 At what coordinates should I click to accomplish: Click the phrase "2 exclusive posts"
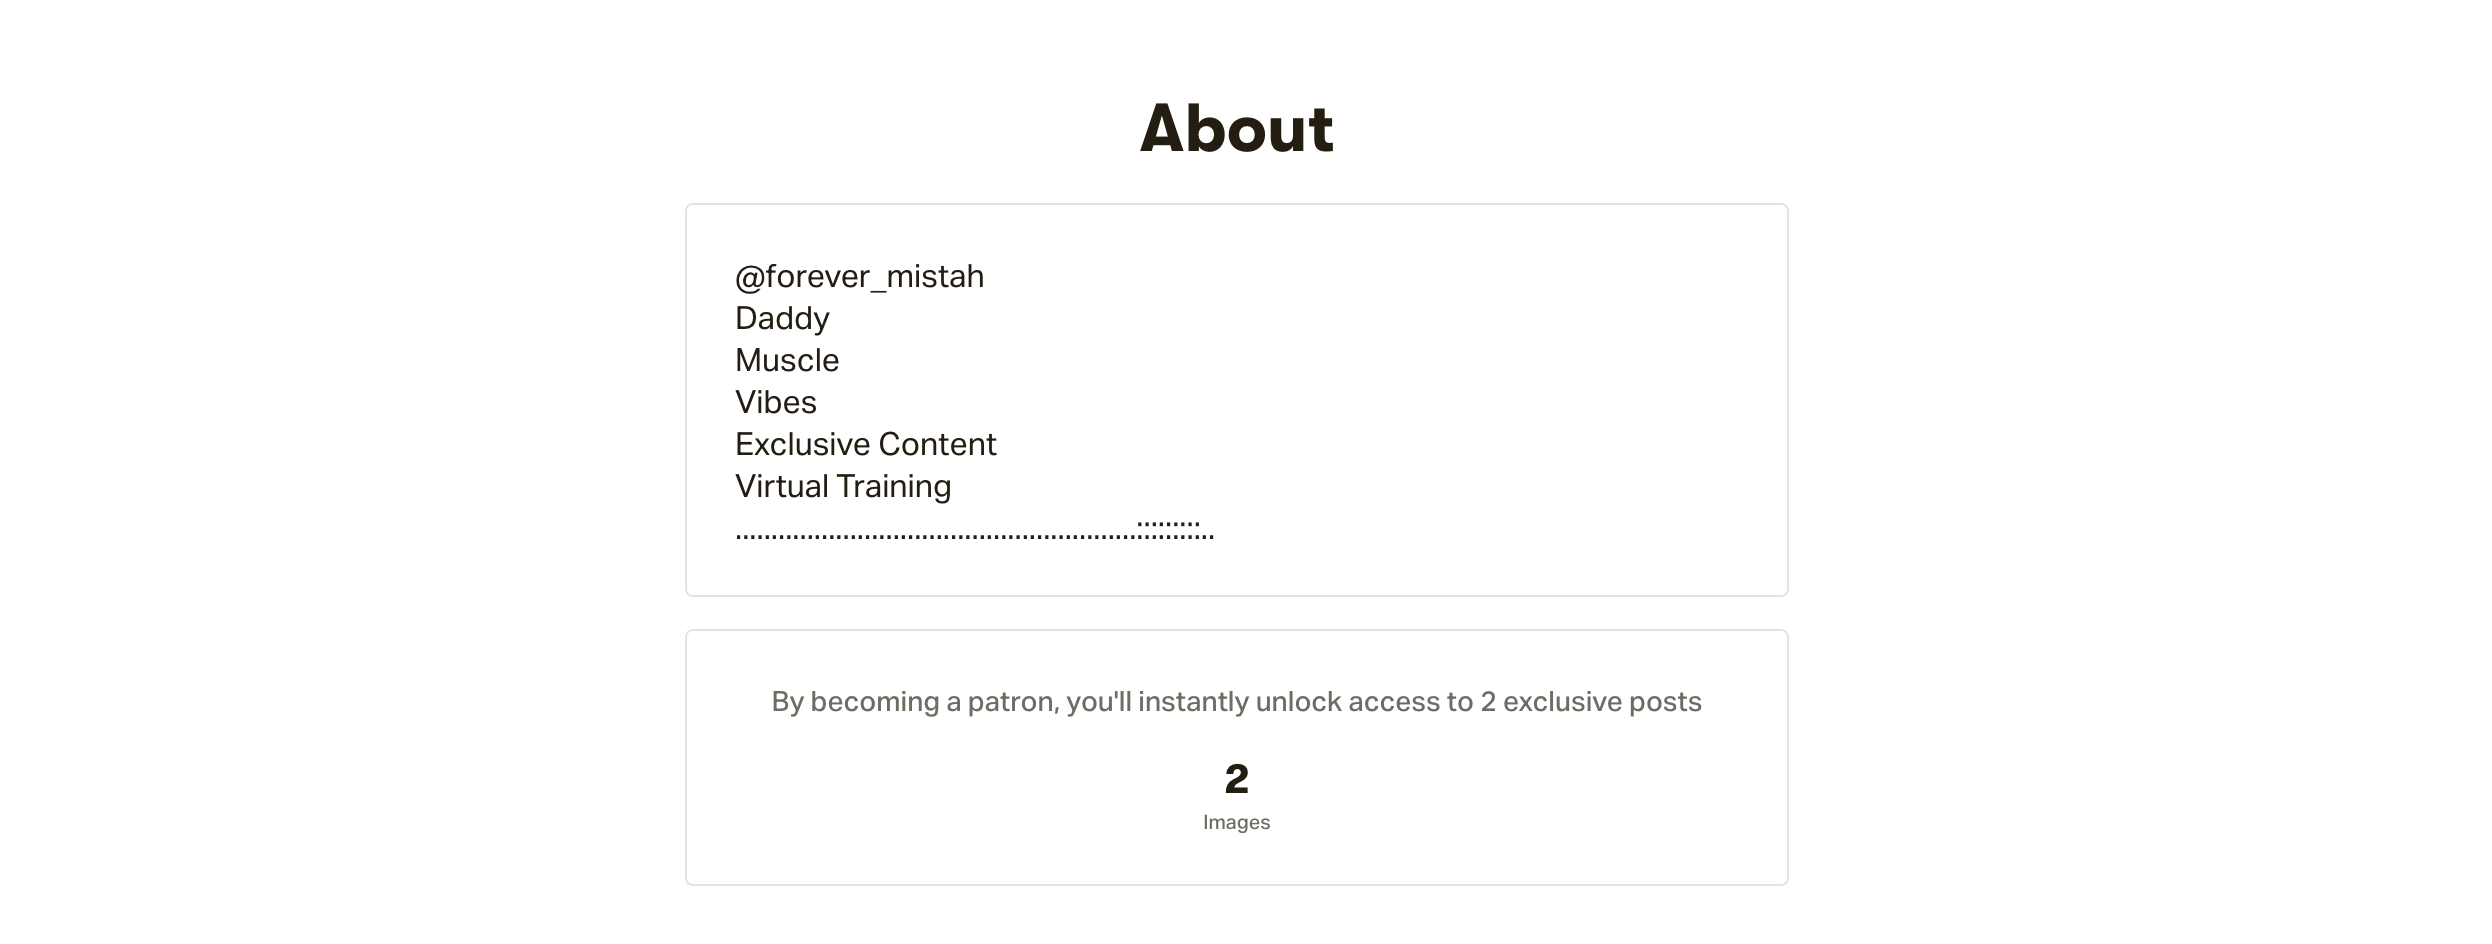pos(1591,702)
